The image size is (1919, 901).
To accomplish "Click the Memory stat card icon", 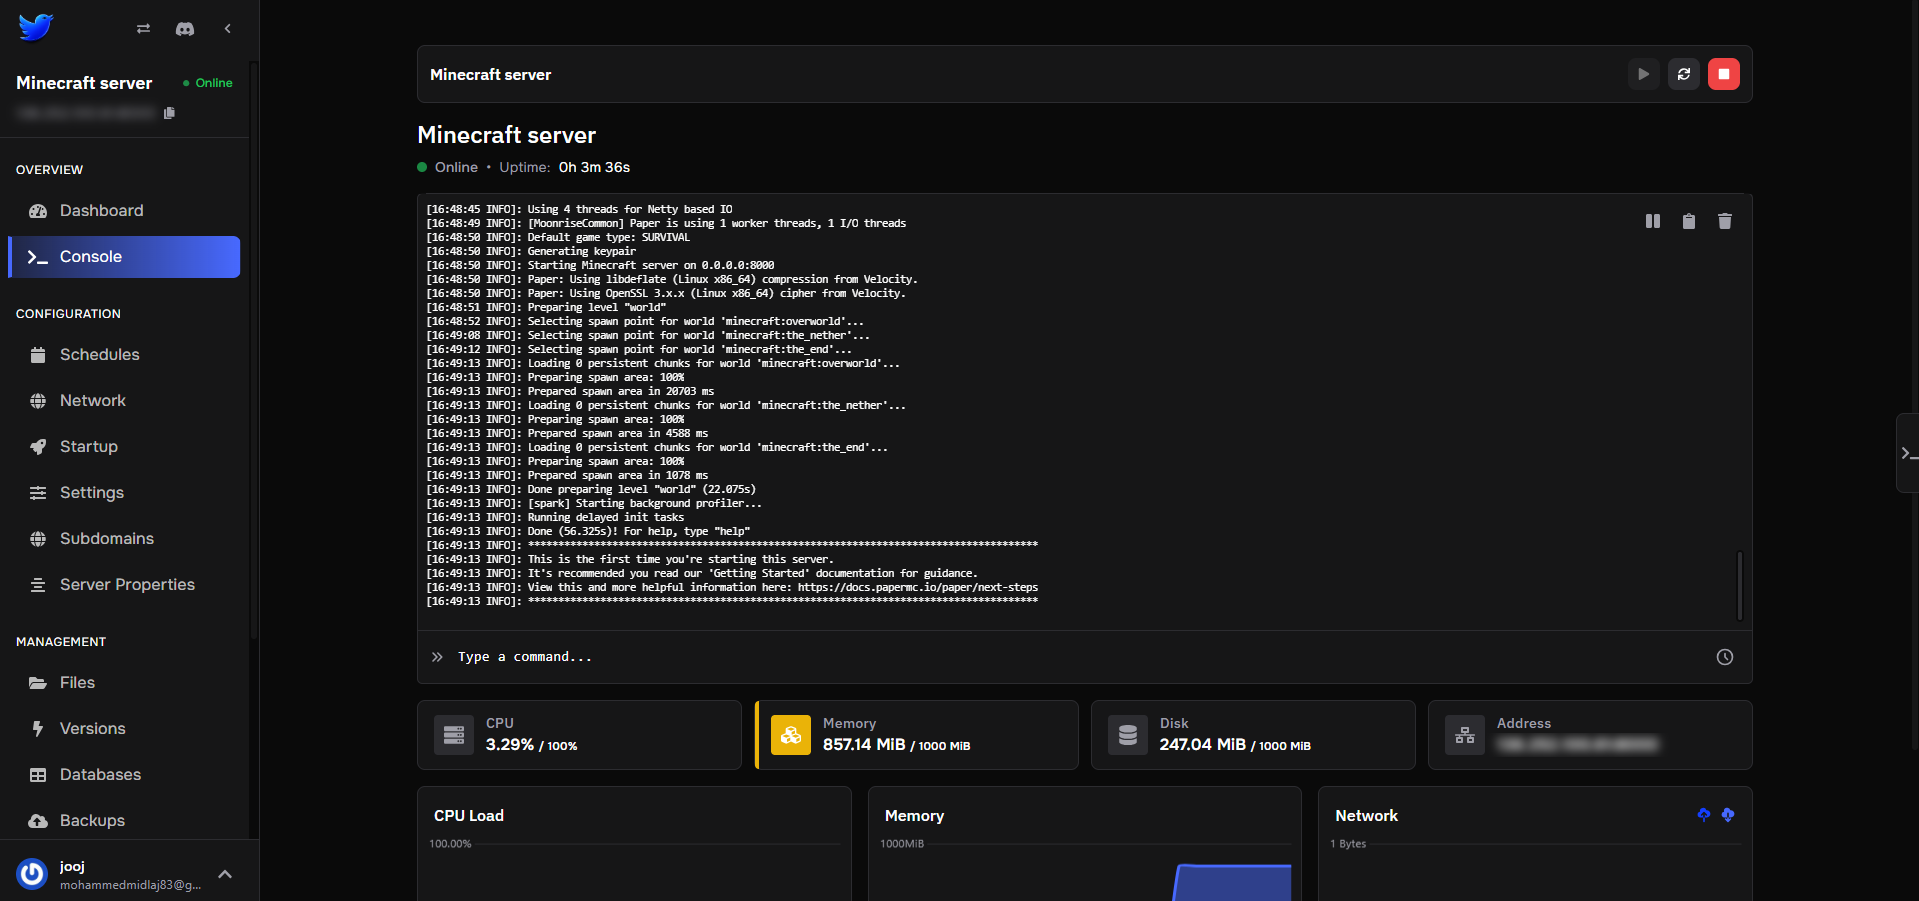I will point(791,735).
